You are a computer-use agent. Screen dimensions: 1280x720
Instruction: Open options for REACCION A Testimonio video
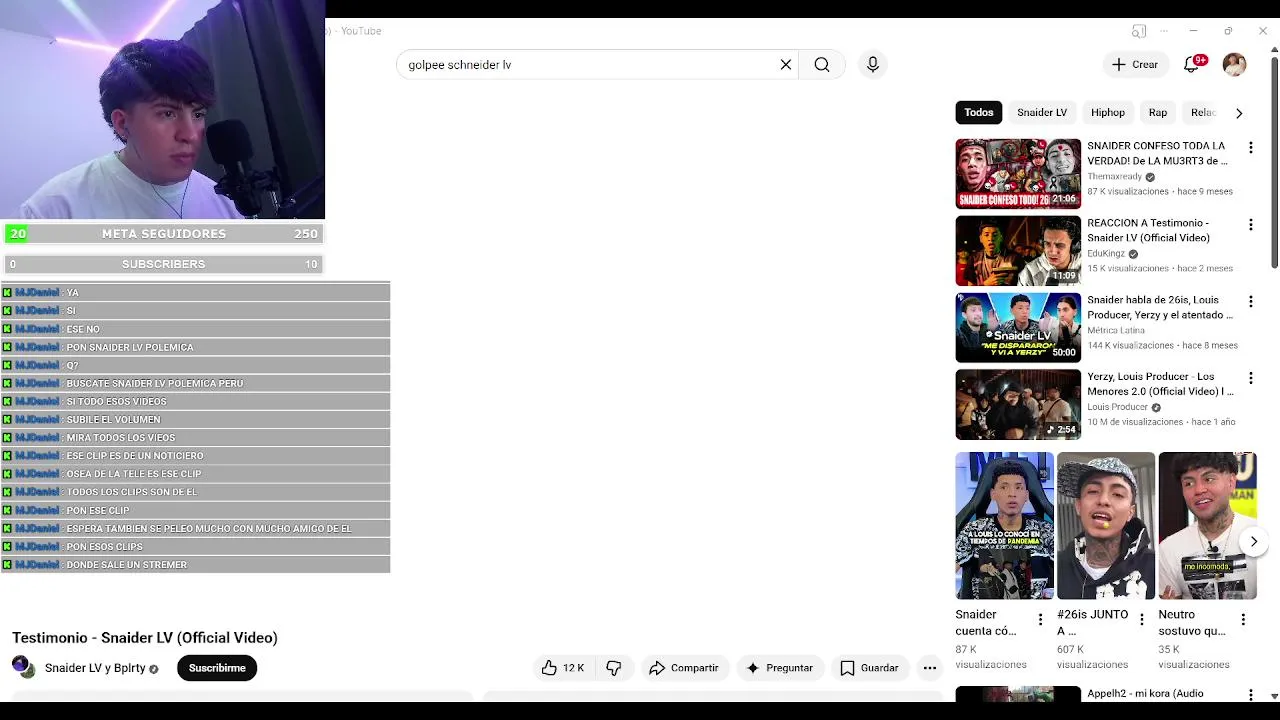[x=1250, y=225]
